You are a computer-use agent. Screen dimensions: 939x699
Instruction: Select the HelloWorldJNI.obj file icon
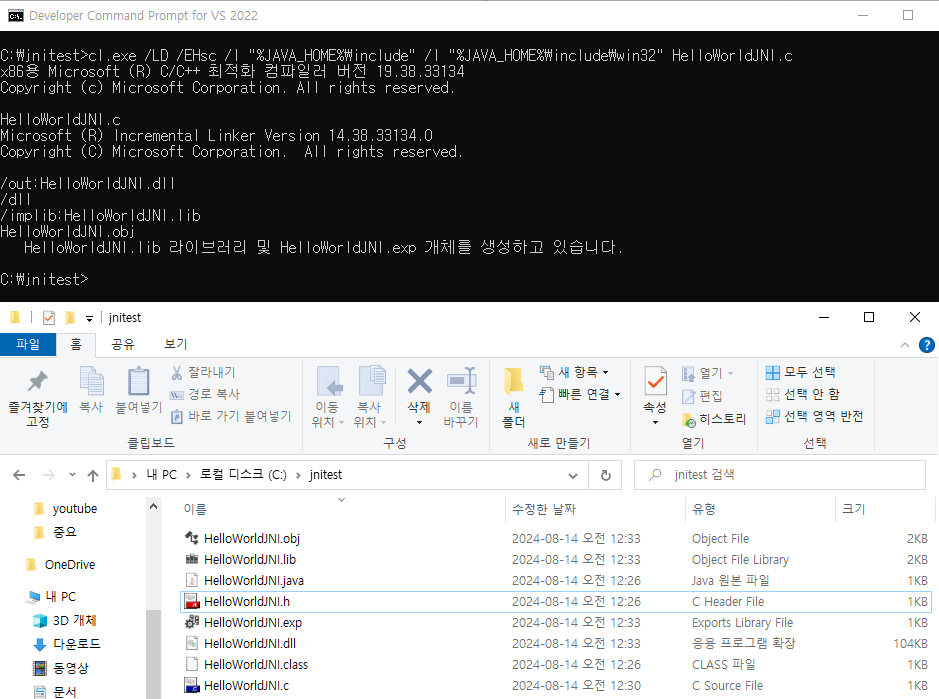click(192, 538)
